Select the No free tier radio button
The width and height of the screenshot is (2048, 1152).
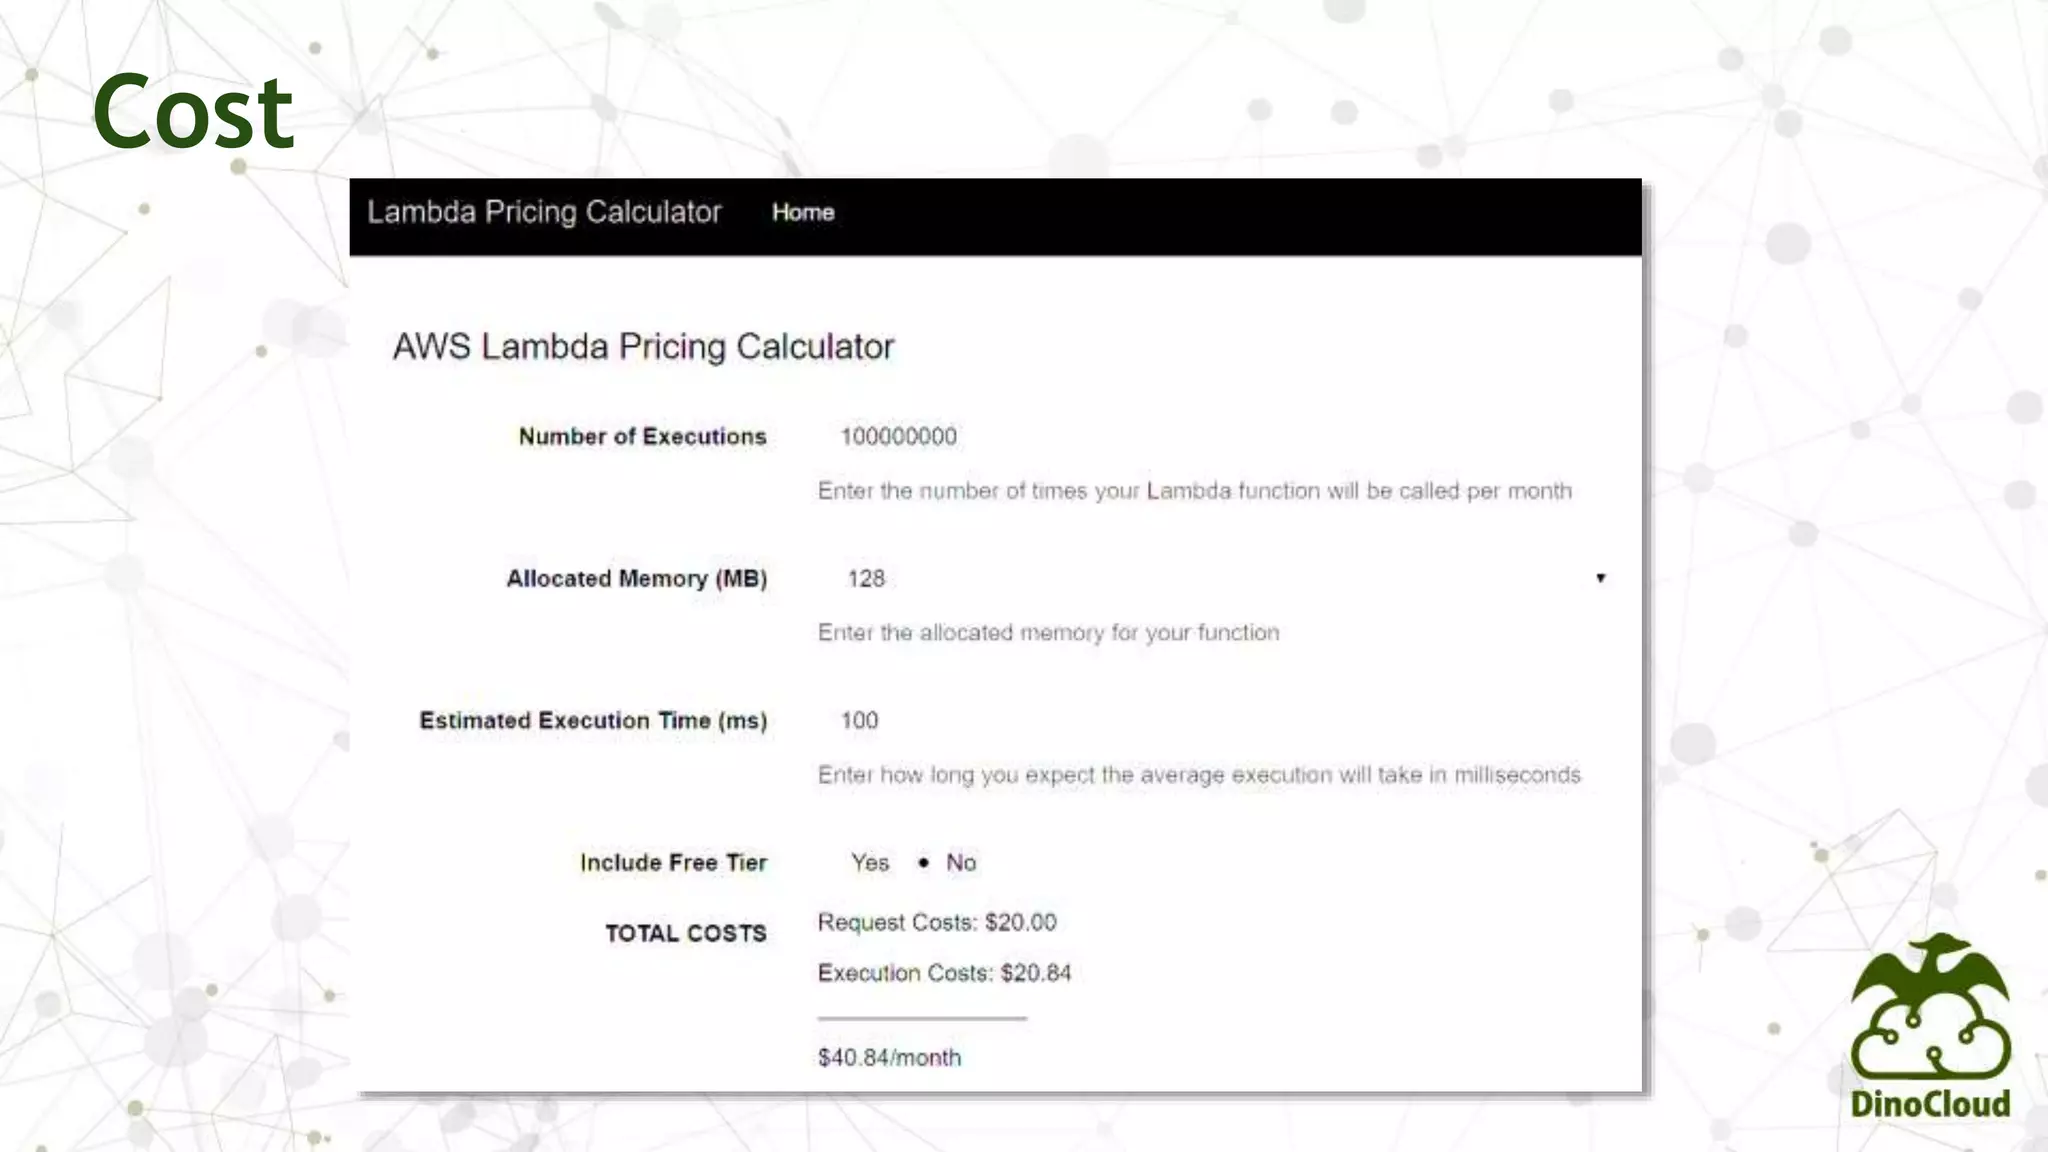[924, 862]
